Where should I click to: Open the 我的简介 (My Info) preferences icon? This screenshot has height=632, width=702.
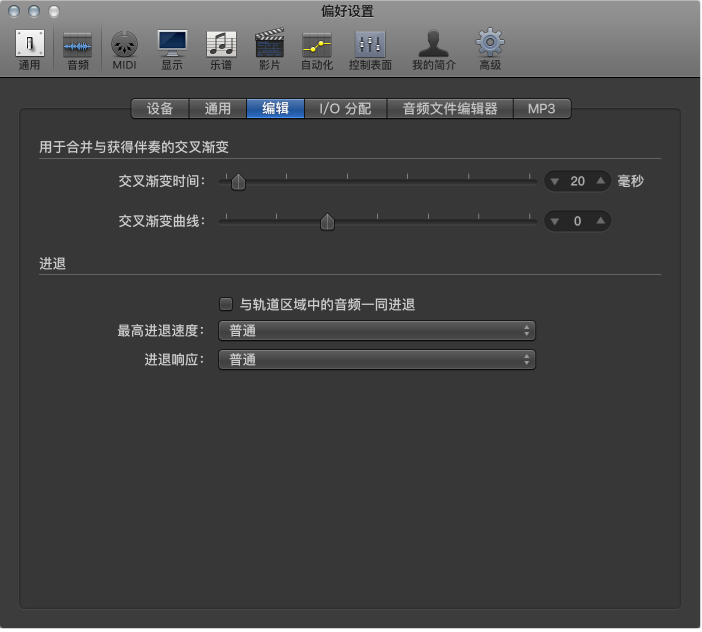pyautogui.click(x=433, y=49)
